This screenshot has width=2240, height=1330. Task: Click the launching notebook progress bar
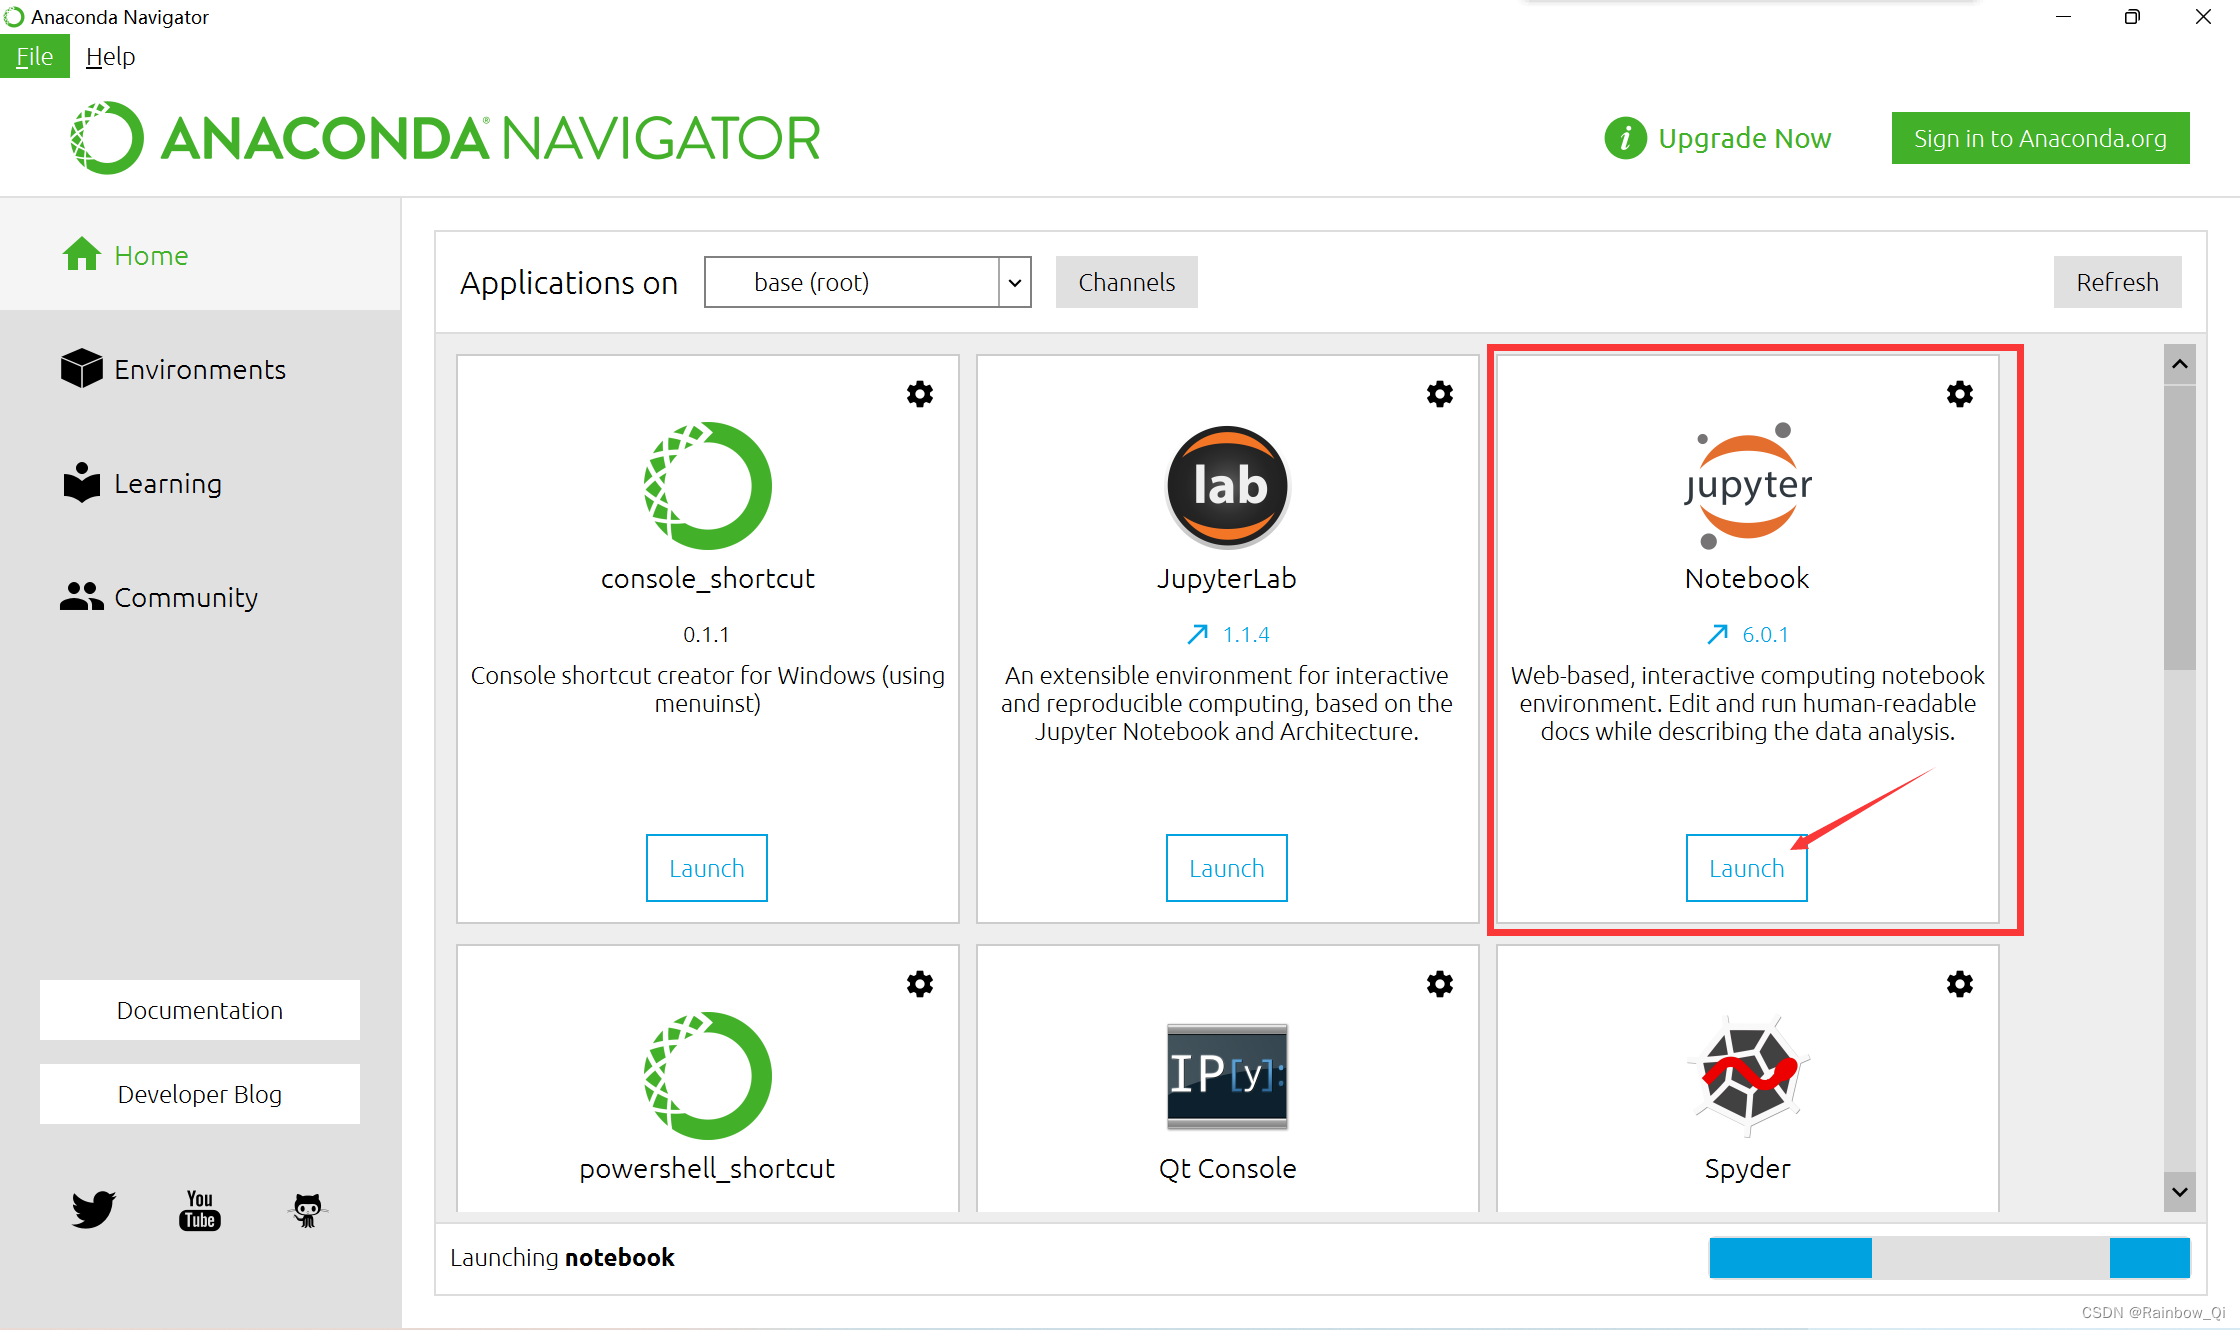point(1950,1257)
